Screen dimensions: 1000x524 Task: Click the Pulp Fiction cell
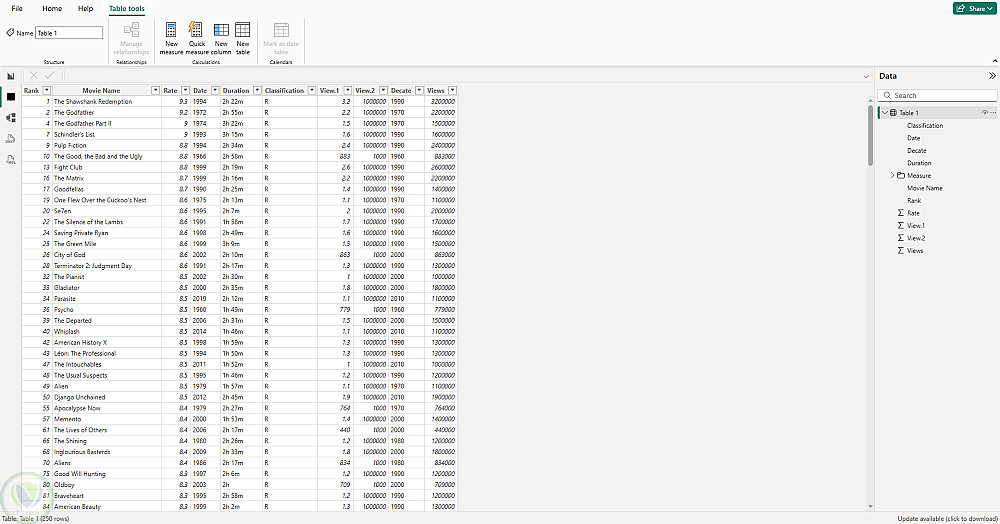click(x=107, y=145)
